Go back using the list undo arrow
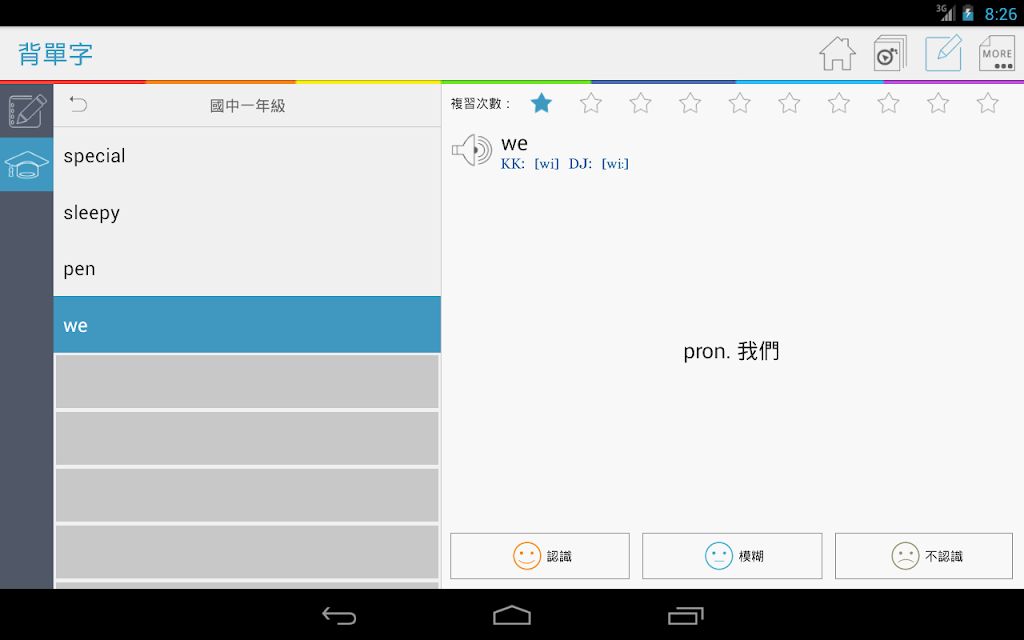 point(78,104)
